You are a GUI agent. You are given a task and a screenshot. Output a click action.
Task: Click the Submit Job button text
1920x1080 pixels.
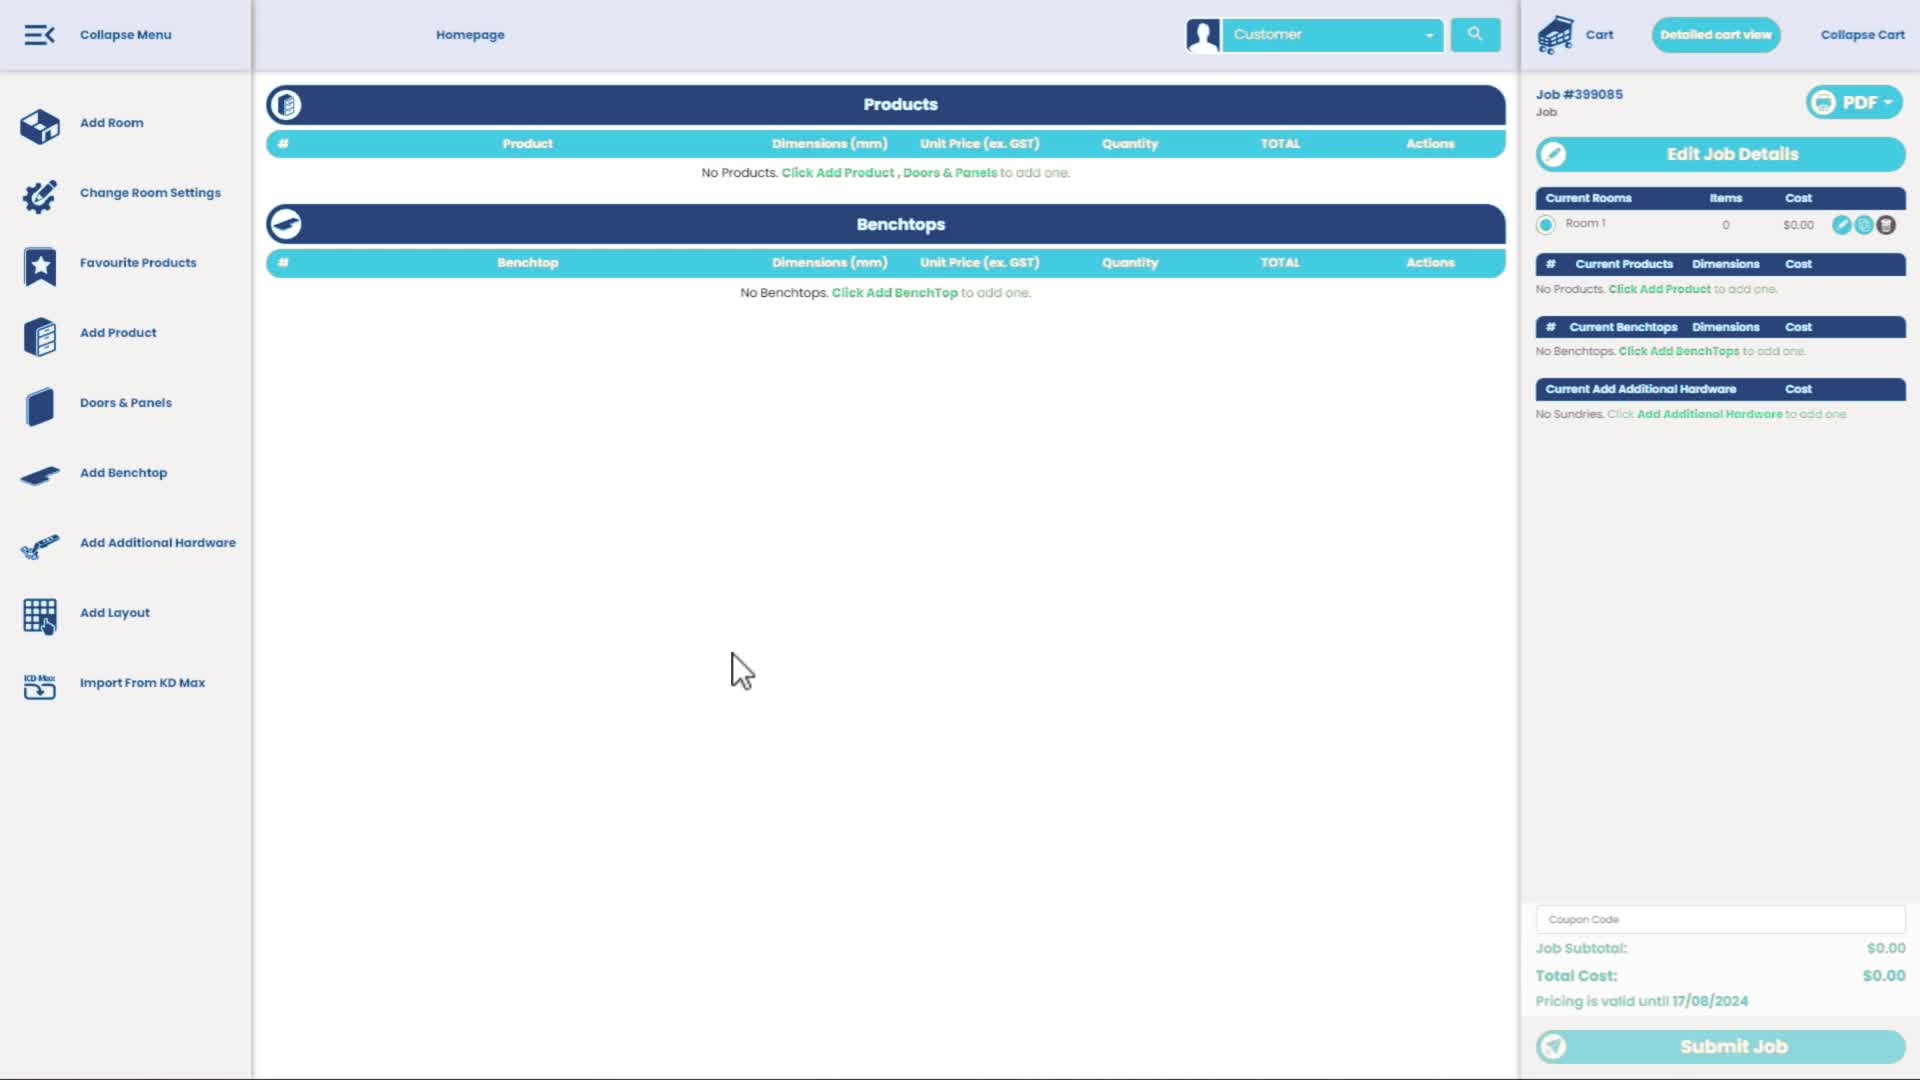coord(1733,1047)
